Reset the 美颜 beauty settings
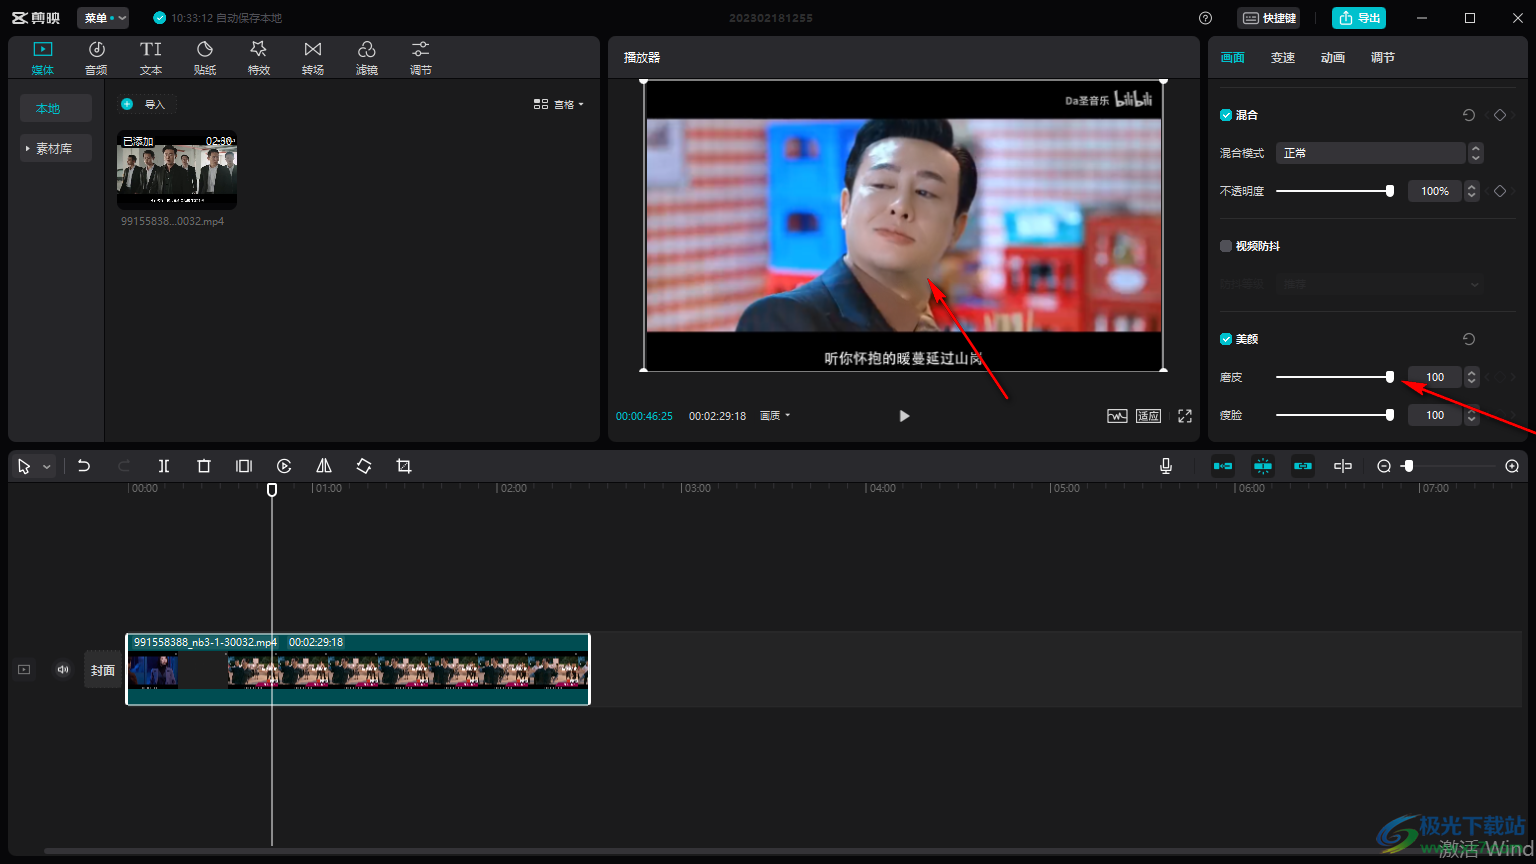 (x=1469, y=339)
